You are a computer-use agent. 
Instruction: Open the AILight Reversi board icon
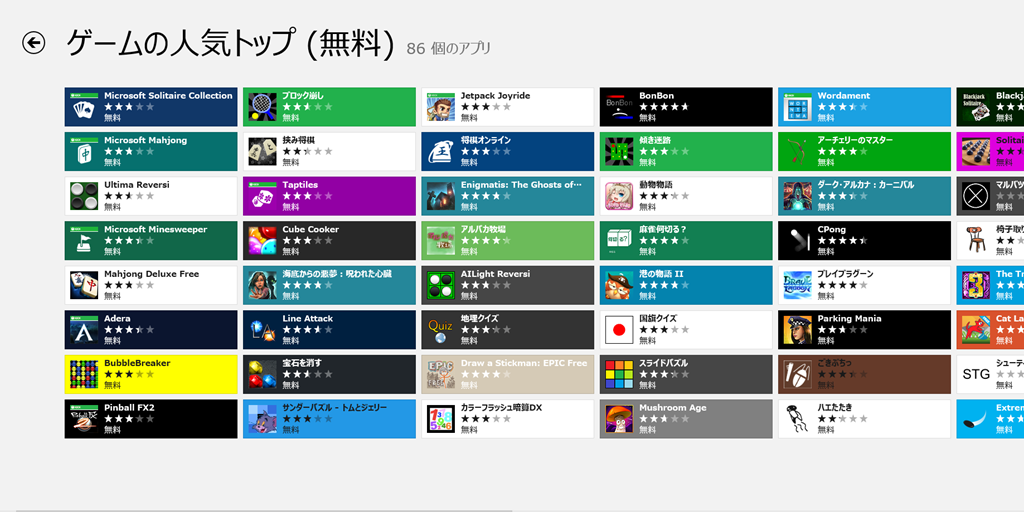point(440,285)
